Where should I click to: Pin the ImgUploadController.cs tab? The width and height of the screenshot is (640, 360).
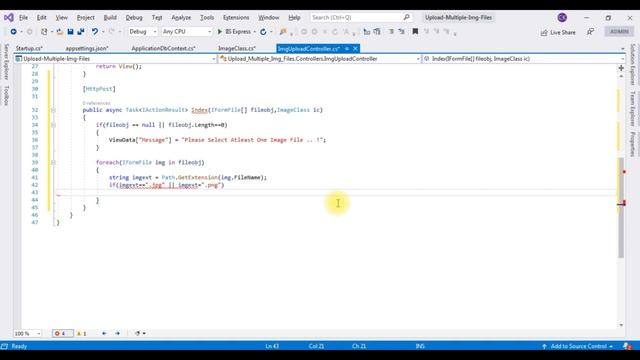pos(347,49)
